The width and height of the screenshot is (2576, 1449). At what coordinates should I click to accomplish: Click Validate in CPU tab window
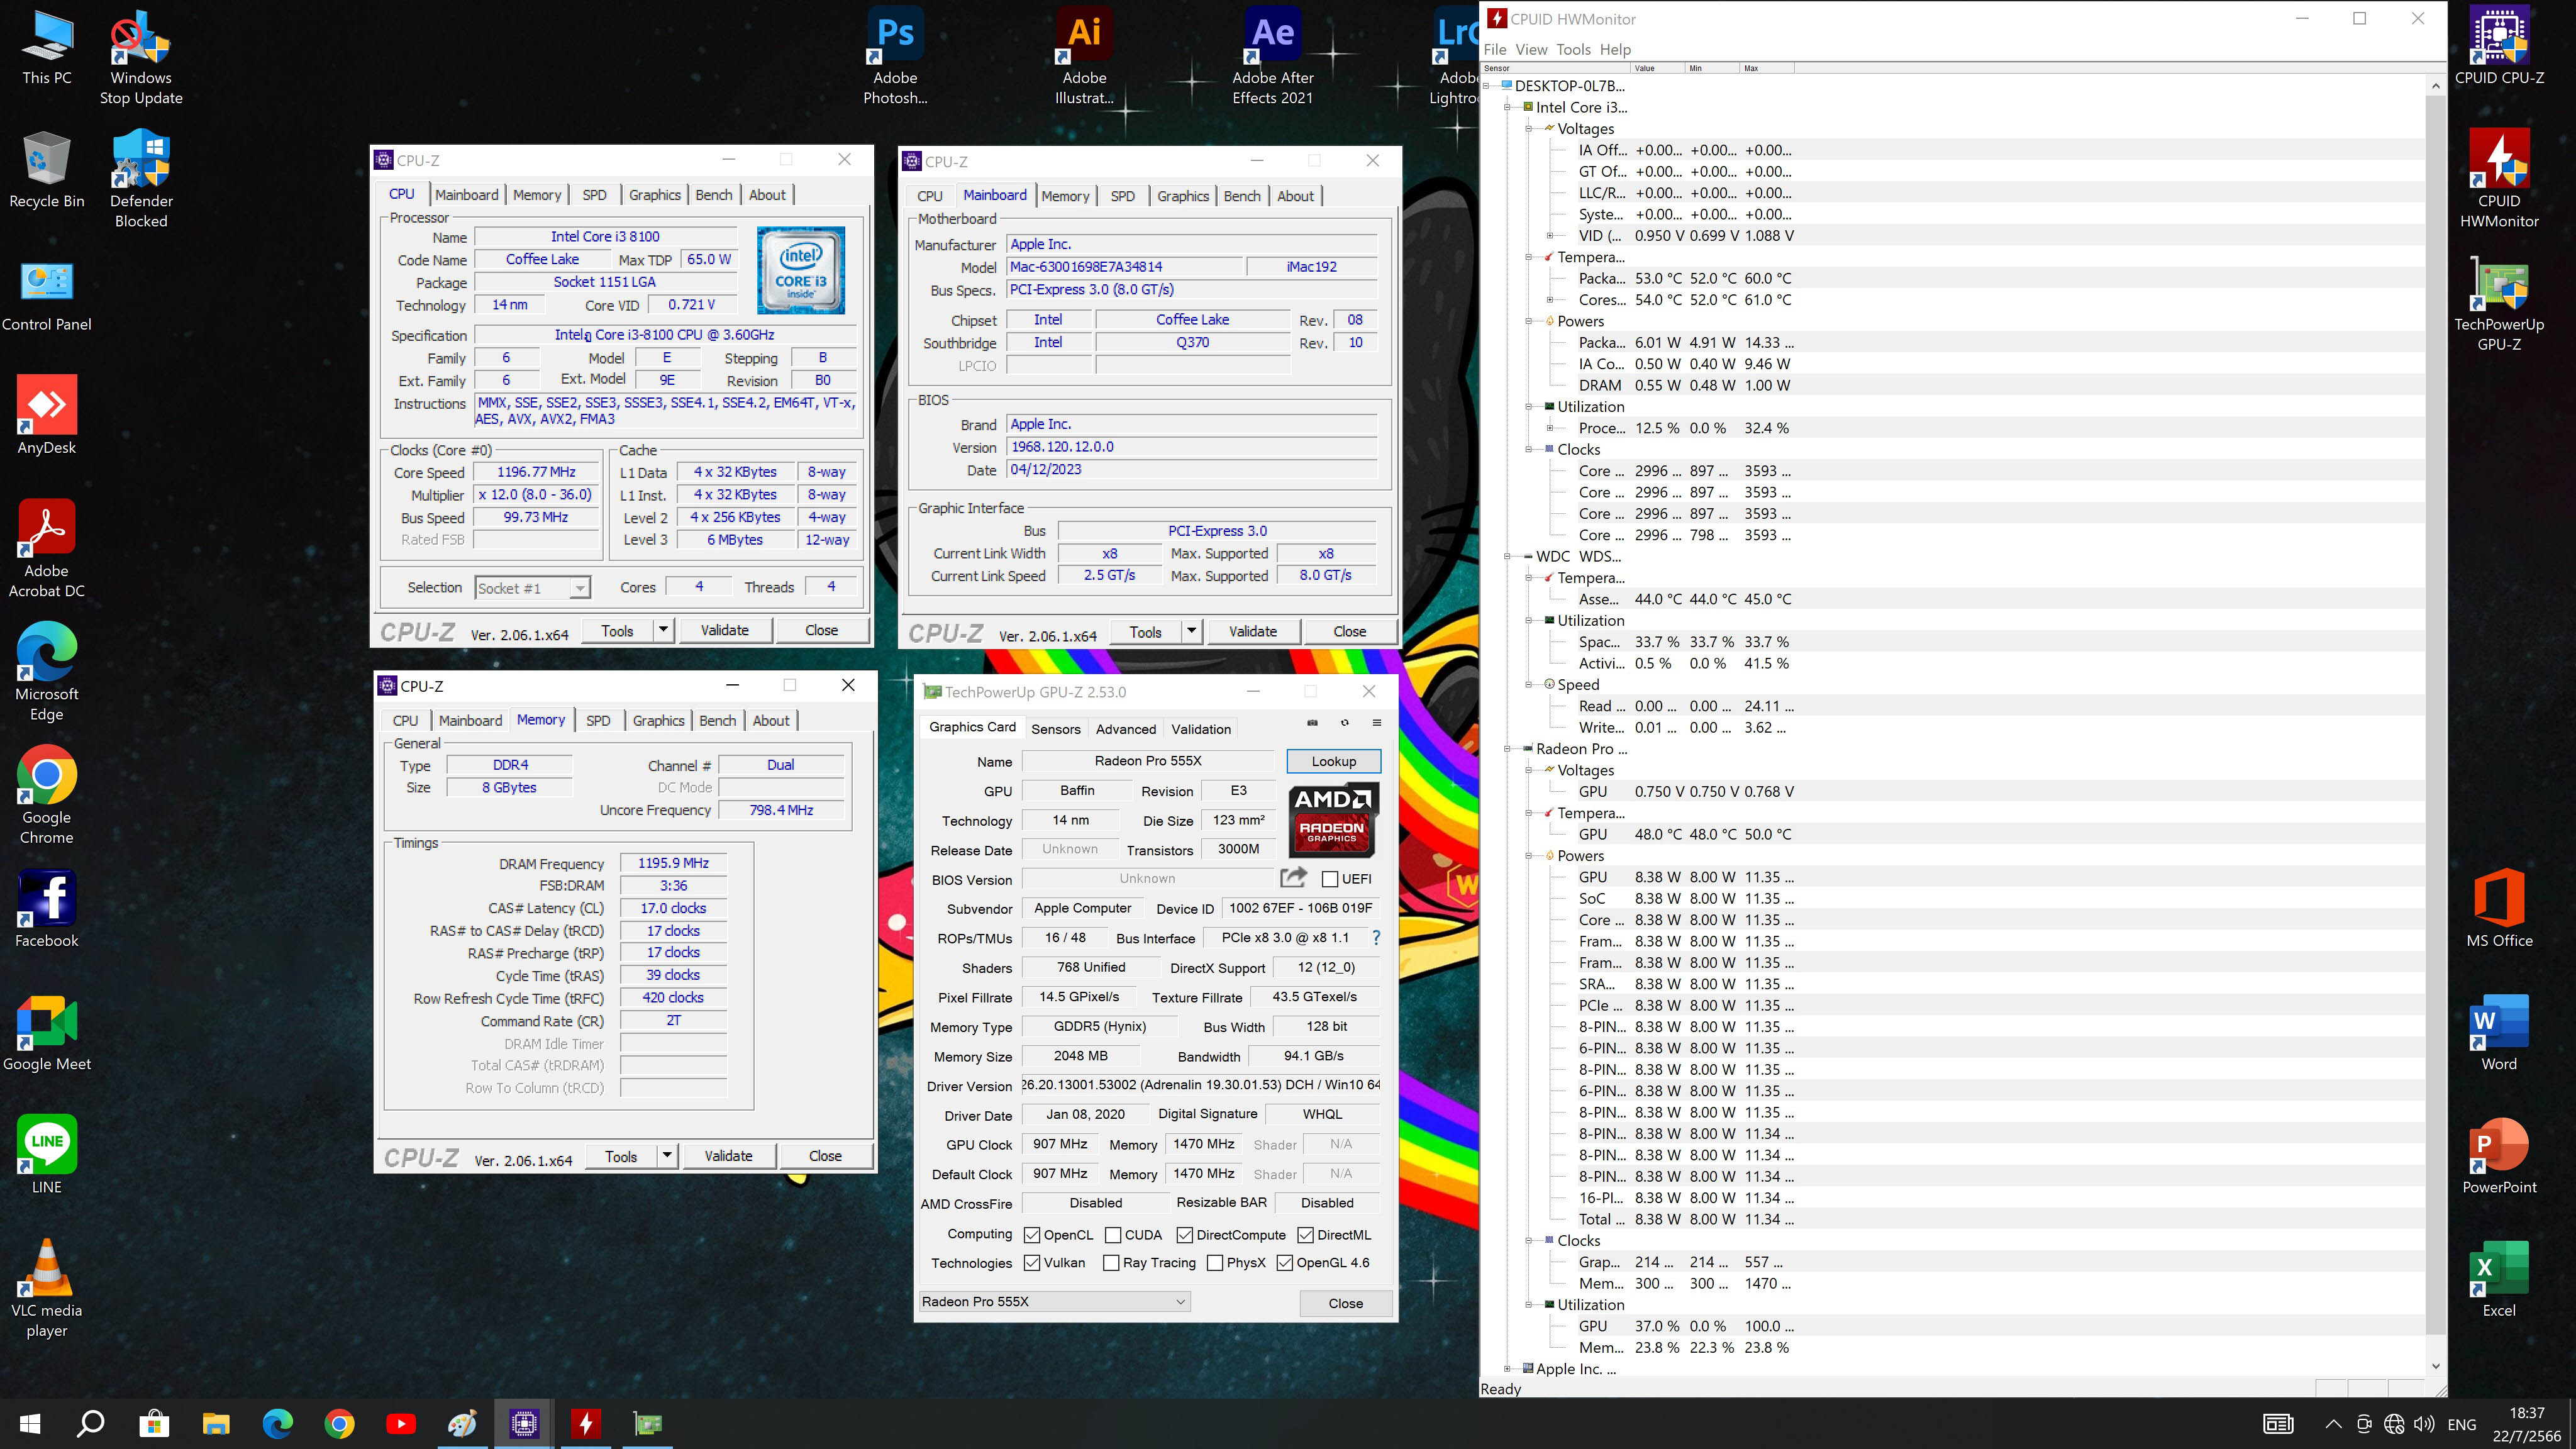[x=724, y=630]
